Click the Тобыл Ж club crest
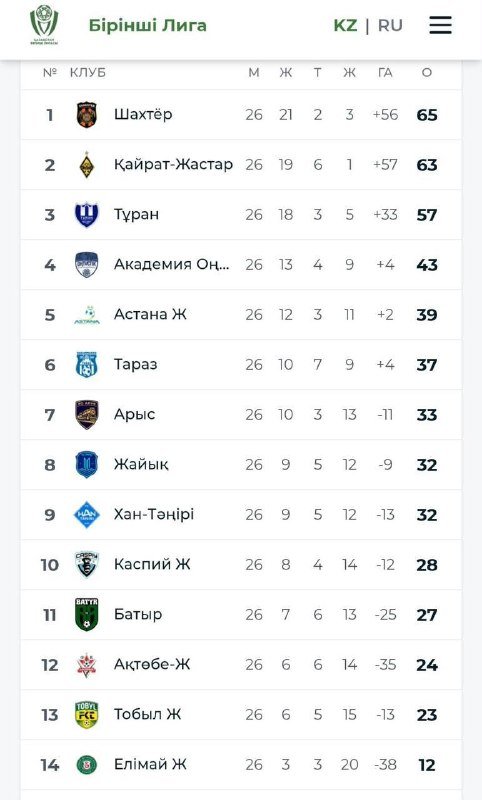The height and width of the screenshot is (800, 482). [87, 715]
